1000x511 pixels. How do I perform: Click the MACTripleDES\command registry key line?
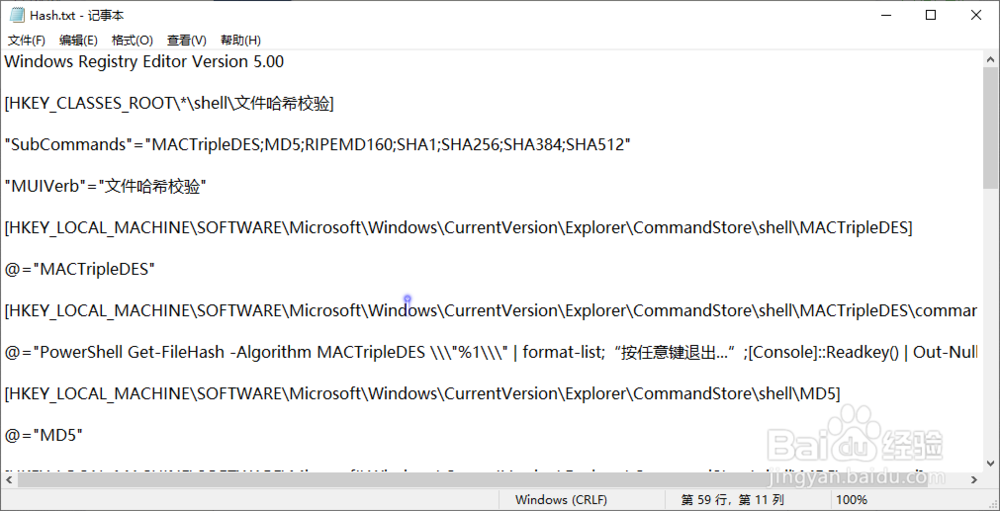point(491,311)
